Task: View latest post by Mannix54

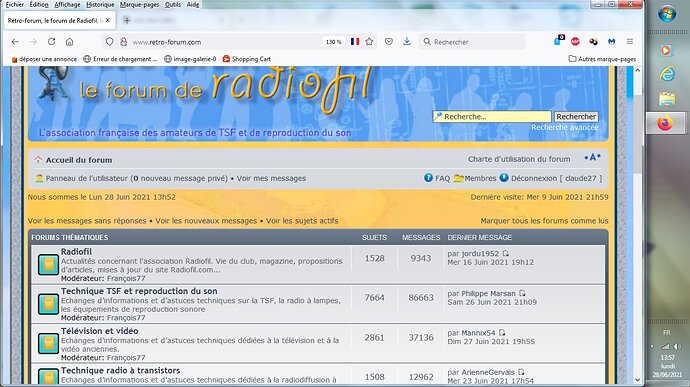Action: (502, 333)
